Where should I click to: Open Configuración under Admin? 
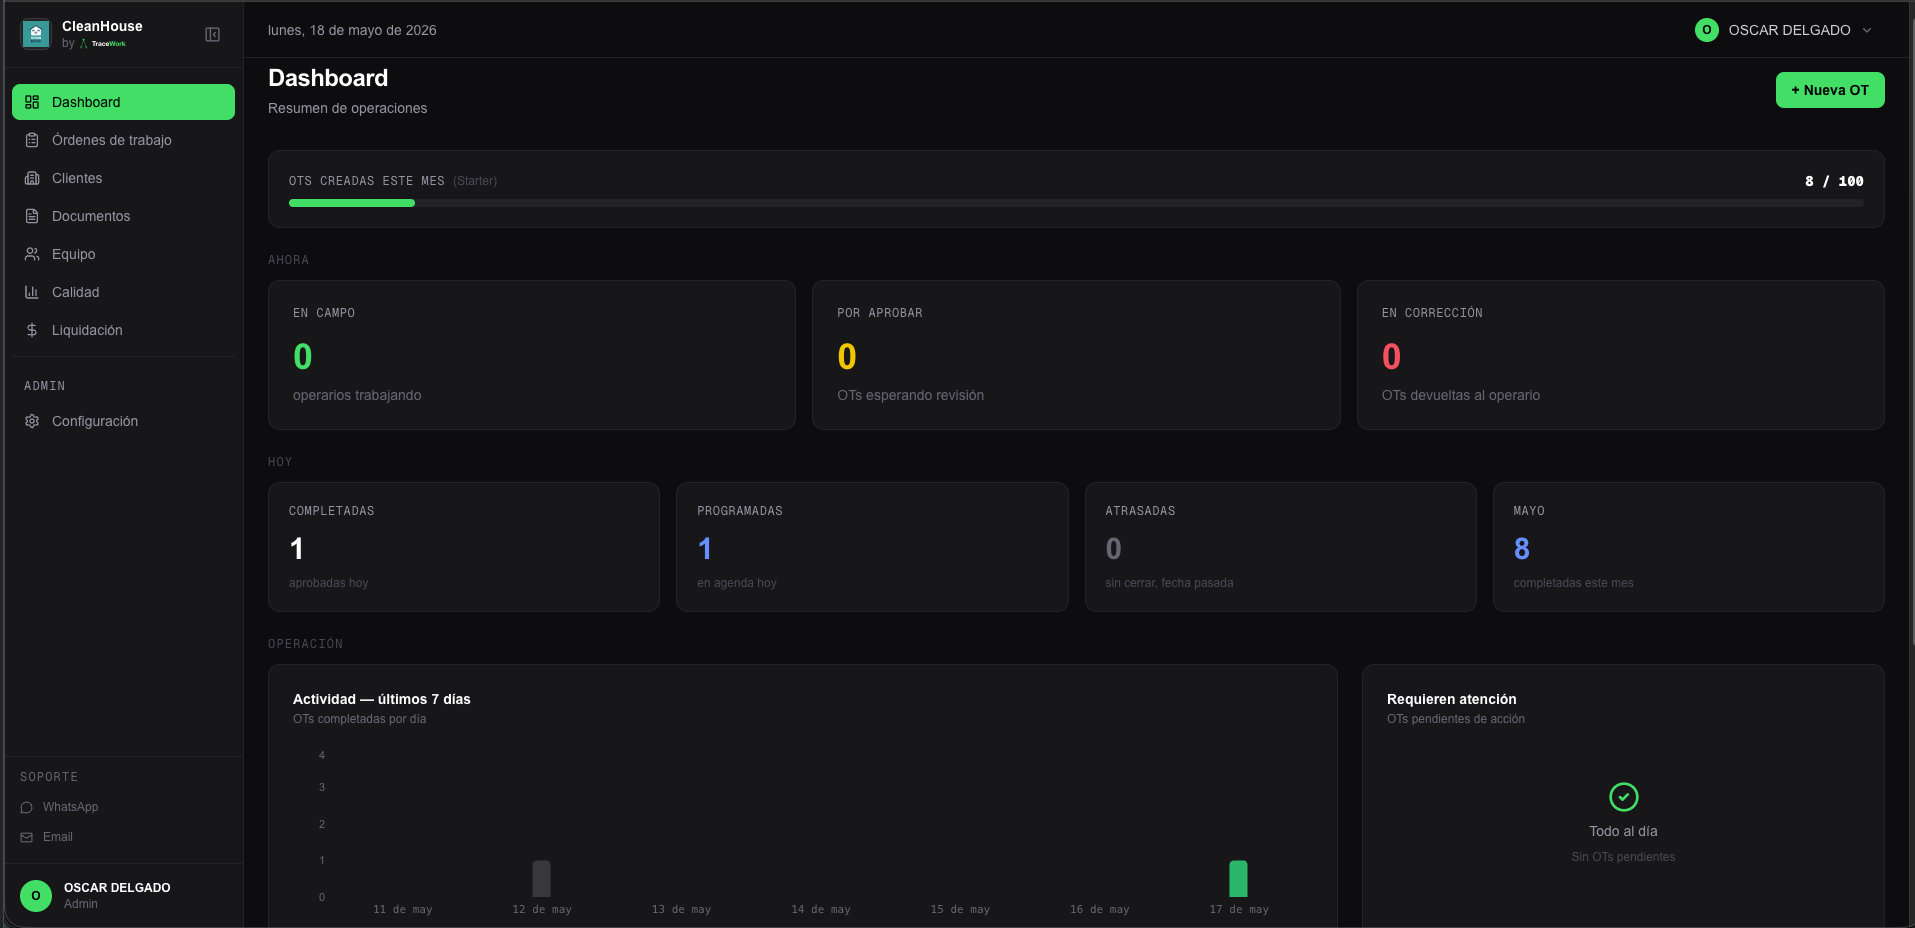coord(123,421)
